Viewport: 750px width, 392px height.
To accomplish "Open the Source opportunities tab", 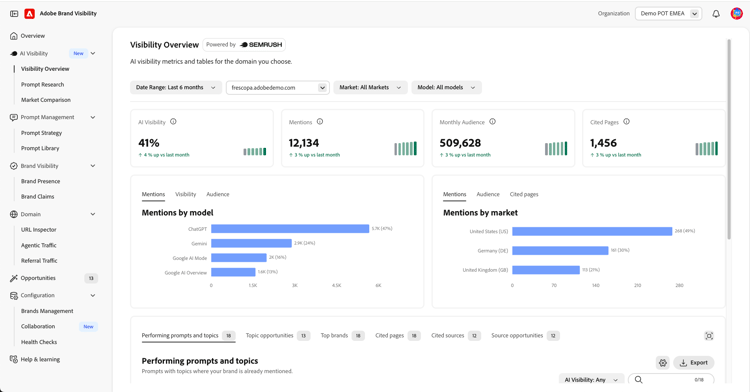I will point(525,336).
